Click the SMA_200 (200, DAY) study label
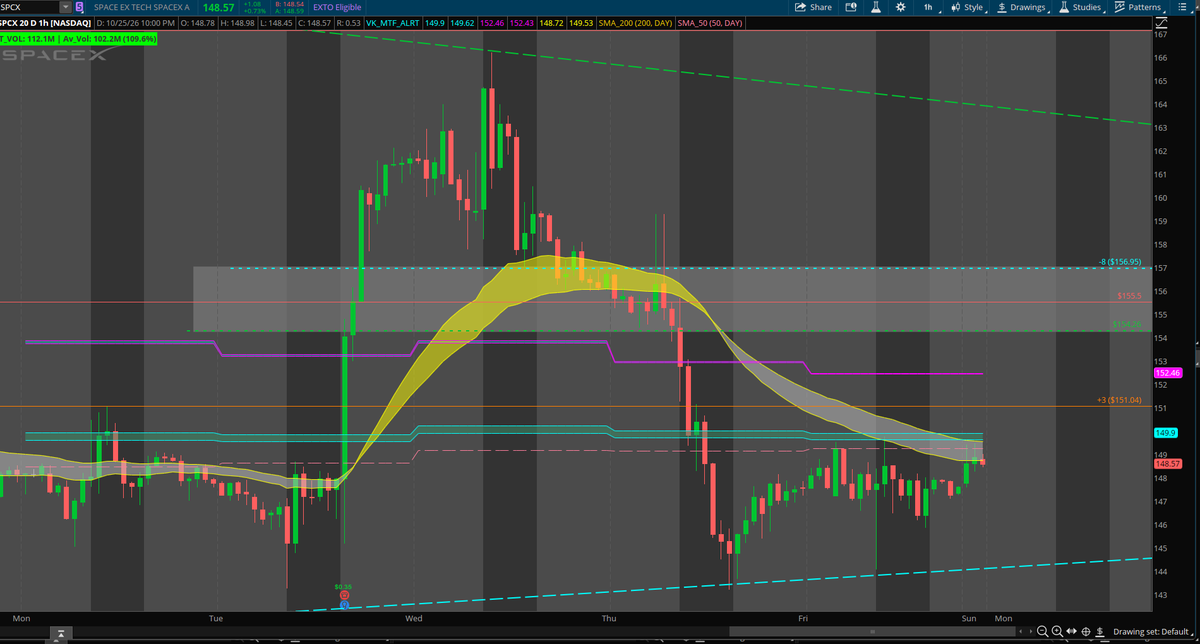Viewport: 1200px width, 644px height. [635, 21]
